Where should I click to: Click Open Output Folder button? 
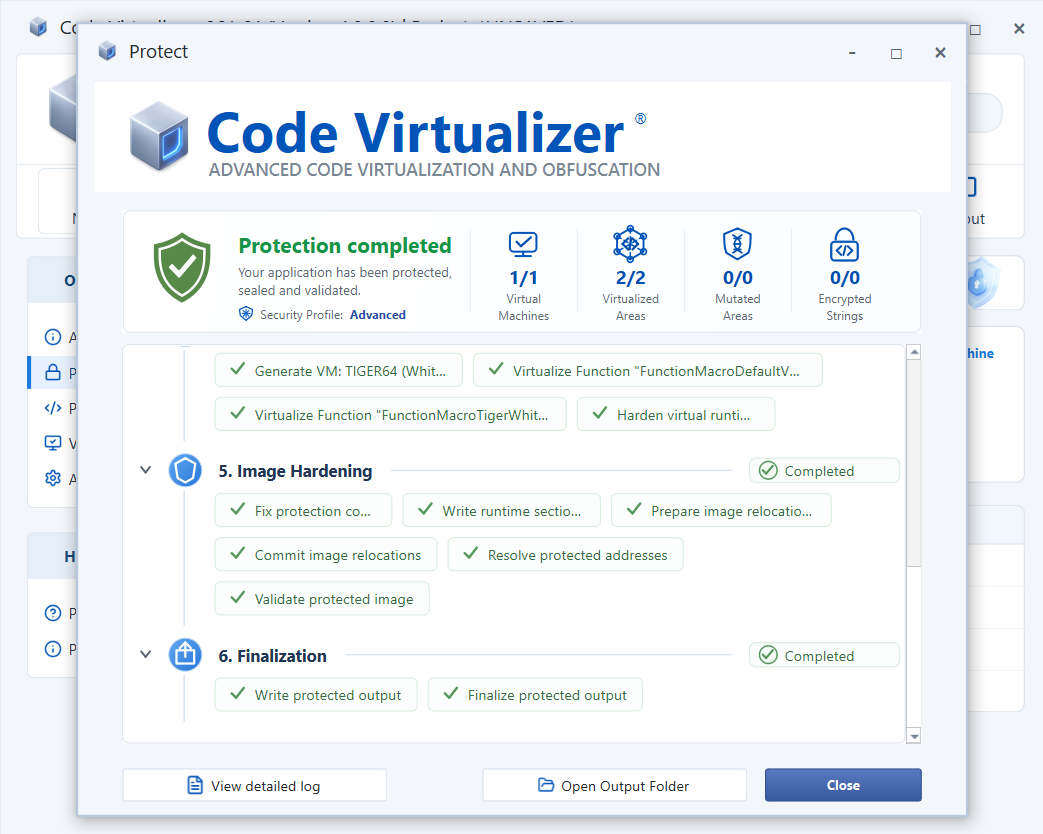614,785
